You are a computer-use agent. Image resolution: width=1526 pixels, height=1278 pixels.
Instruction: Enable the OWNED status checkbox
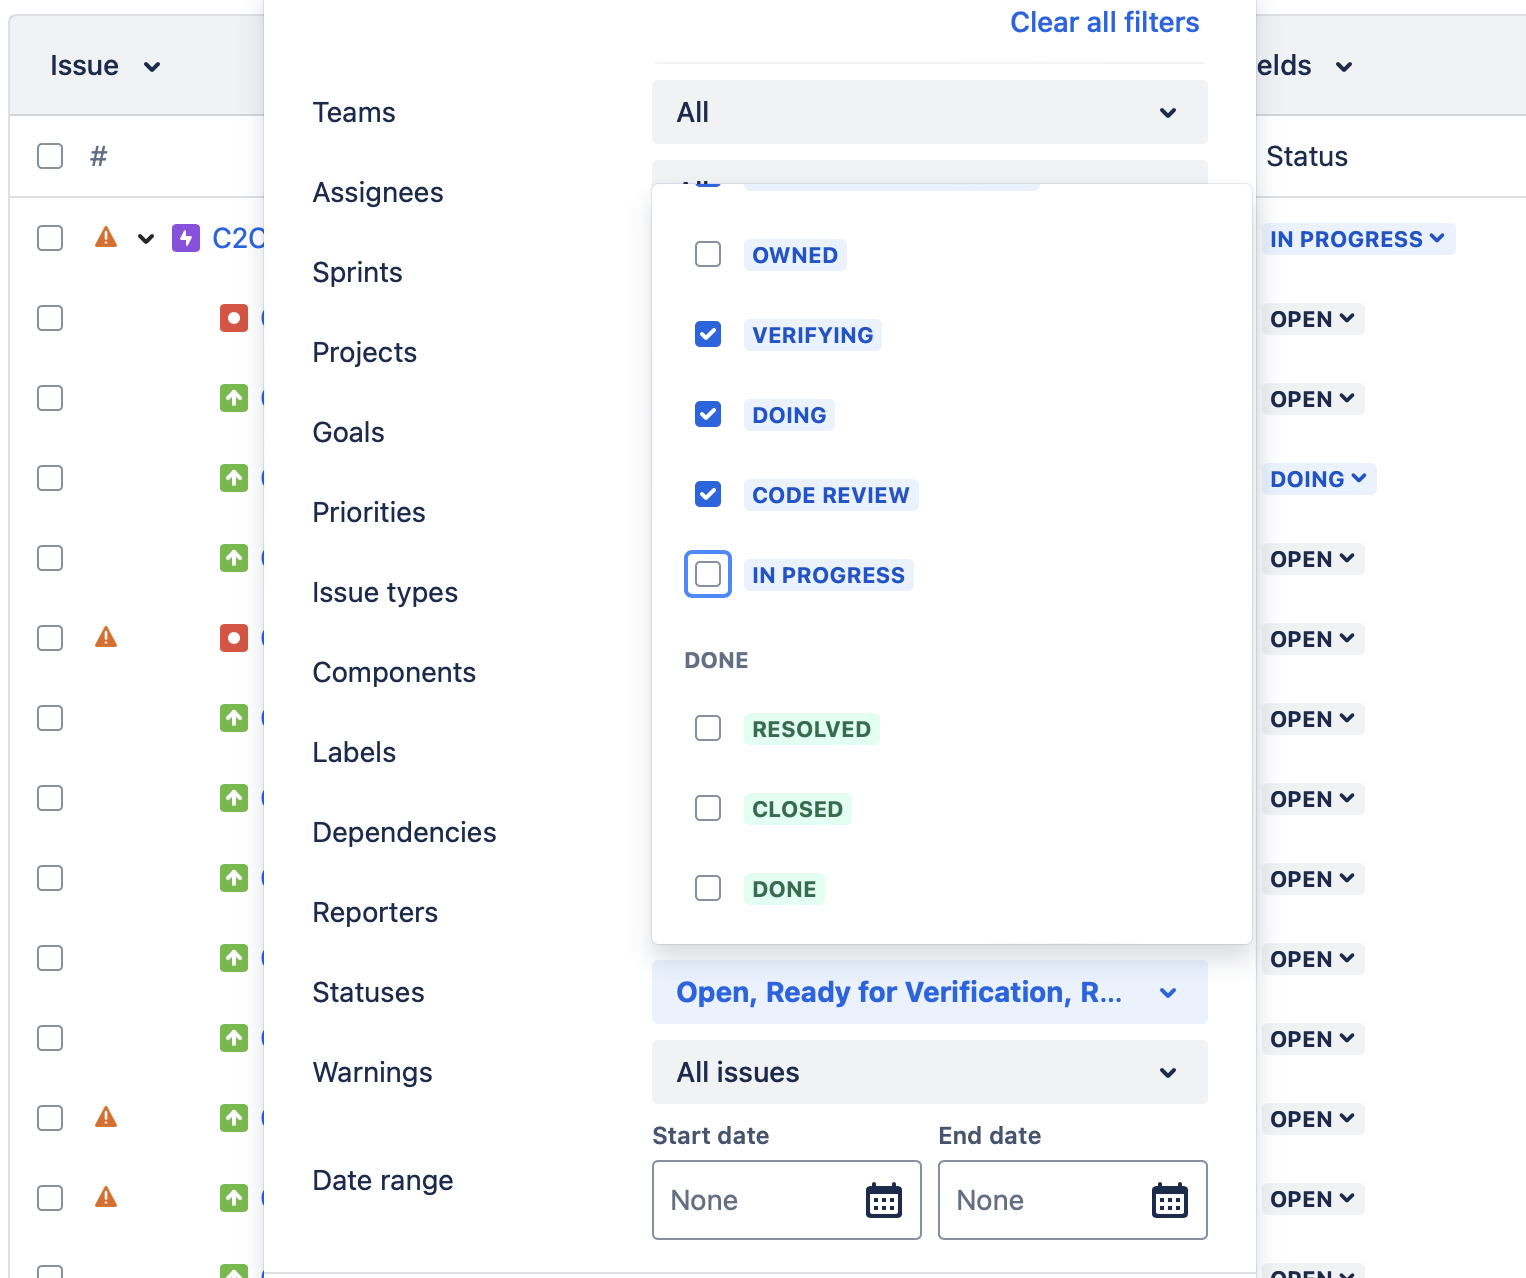point(708,254)
